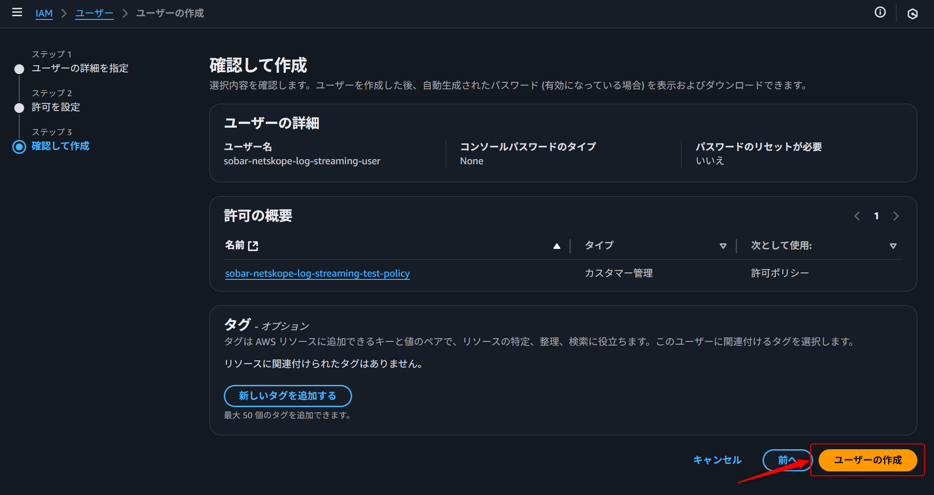Click 最大 50 個のタグ note
Image resolution: width=934 pixels, height=495 pixels.
[x=288, y=415]
